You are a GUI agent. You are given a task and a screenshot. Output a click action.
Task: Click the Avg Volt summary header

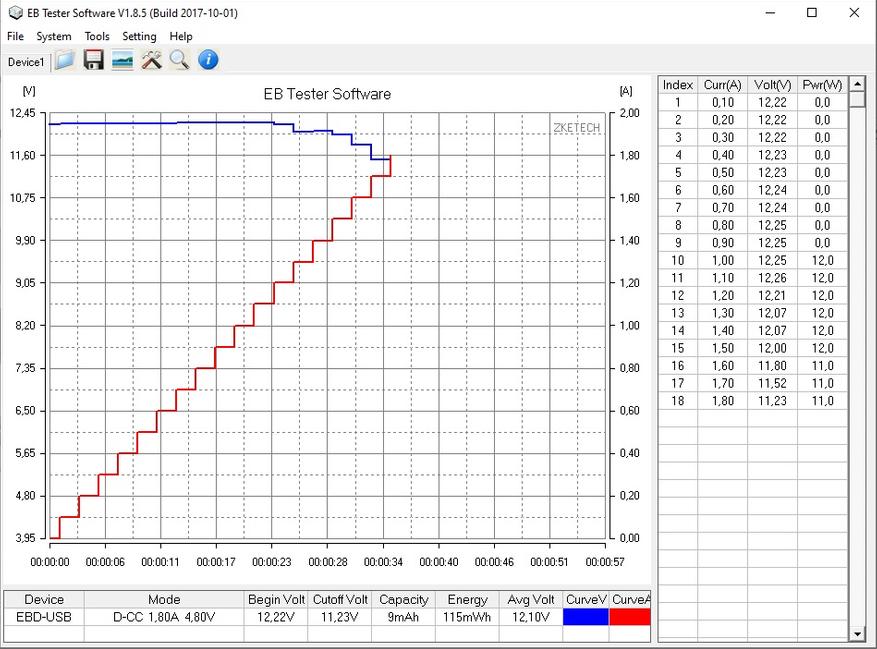coord(531,599)
